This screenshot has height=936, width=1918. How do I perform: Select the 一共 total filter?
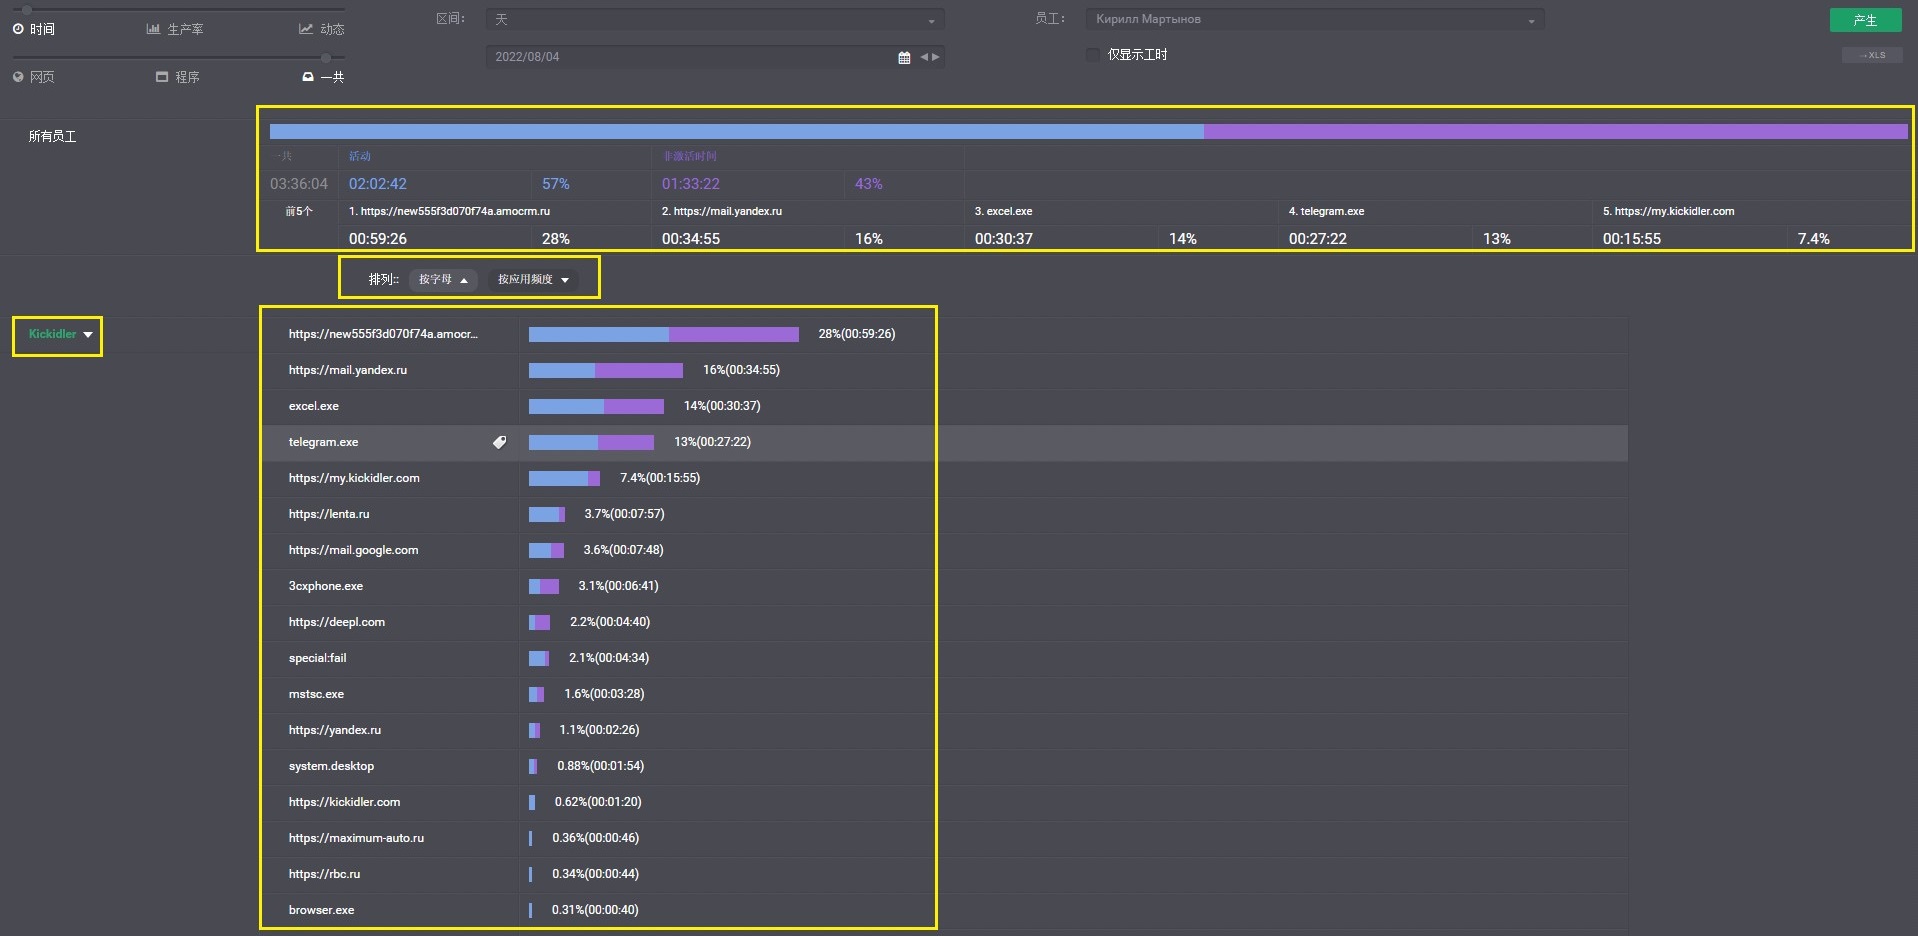coord(323,77)
